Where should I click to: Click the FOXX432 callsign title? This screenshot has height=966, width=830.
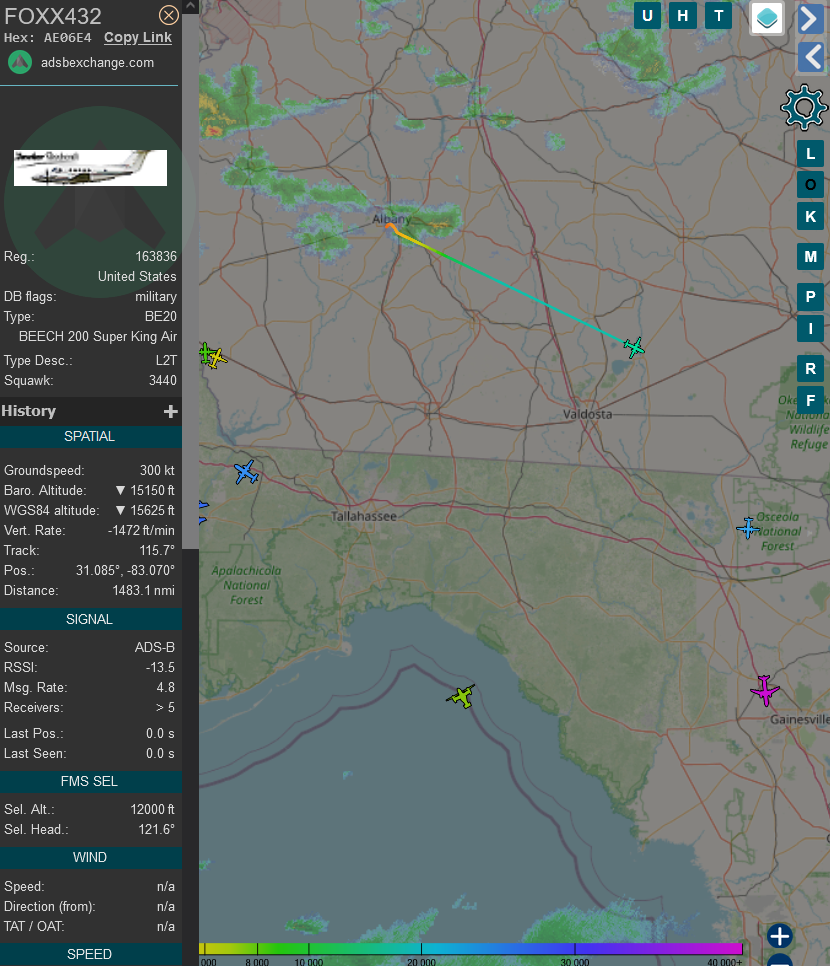click(53, 16)
